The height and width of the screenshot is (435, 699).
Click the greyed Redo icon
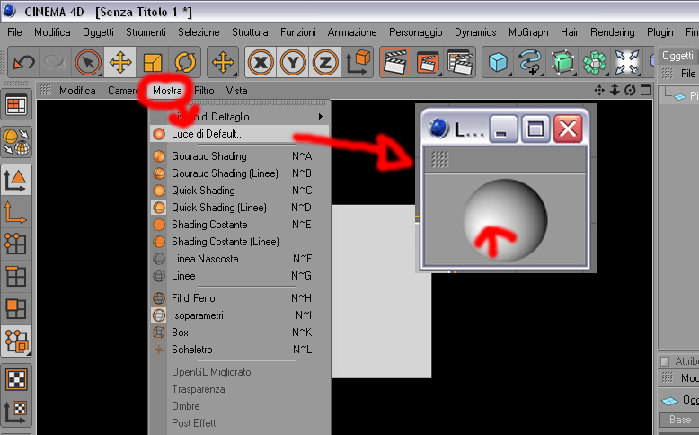pos(55,62)
